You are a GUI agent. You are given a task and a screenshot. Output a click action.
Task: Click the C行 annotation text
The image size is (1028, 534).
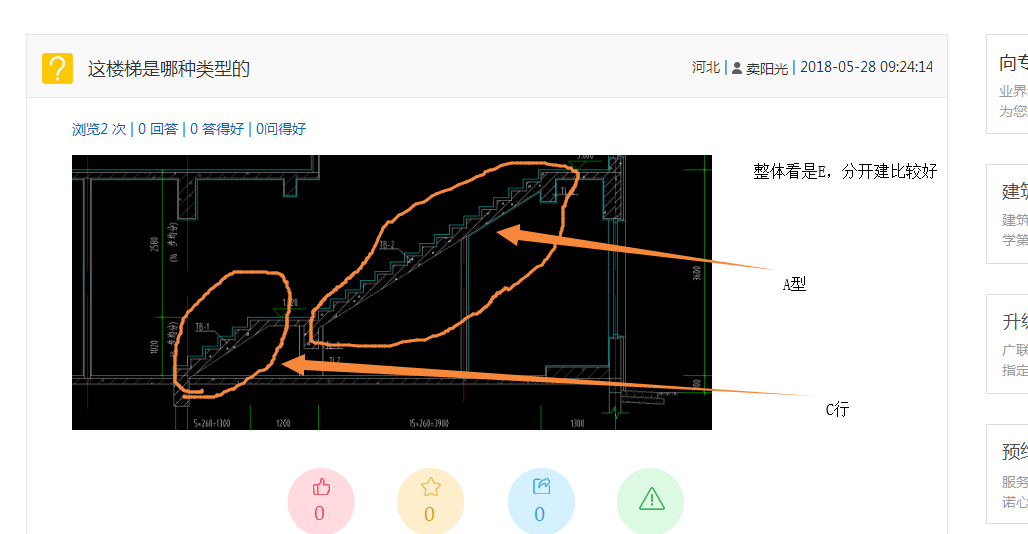point(837,410)
